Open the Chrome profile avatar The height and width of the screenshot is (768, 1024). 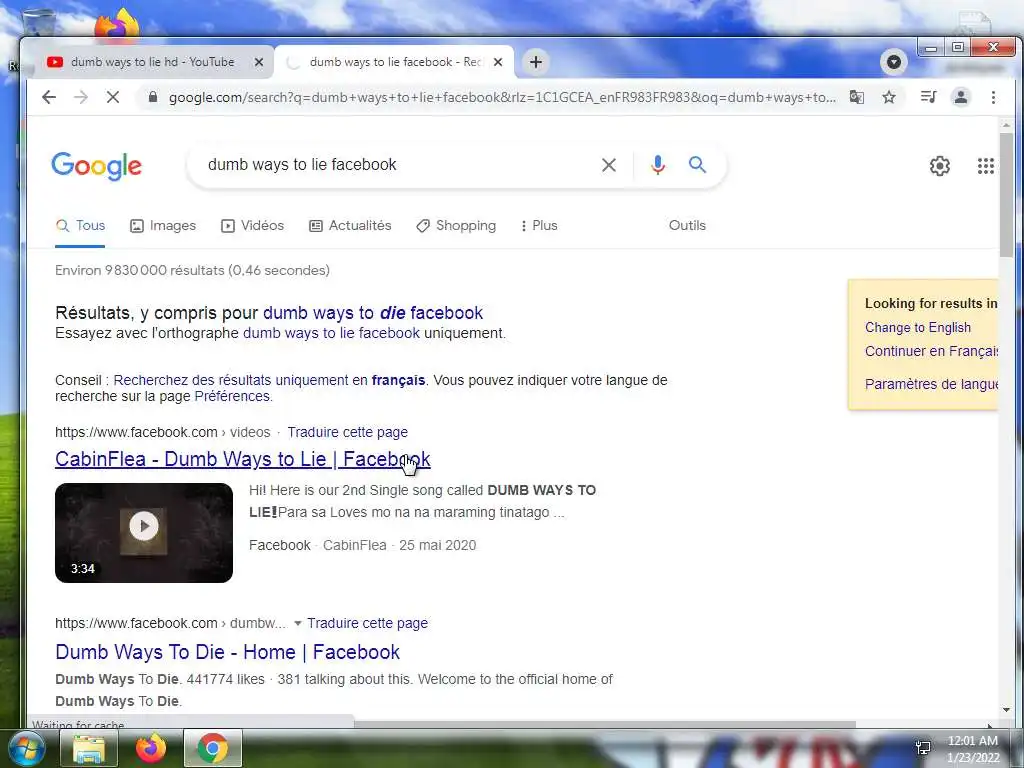[961, 97]
